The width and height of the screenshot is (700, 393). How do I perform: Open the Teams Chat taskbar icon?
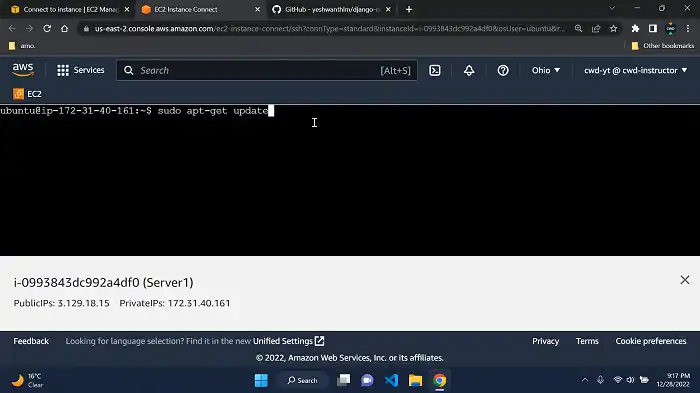tap(367, 380)
